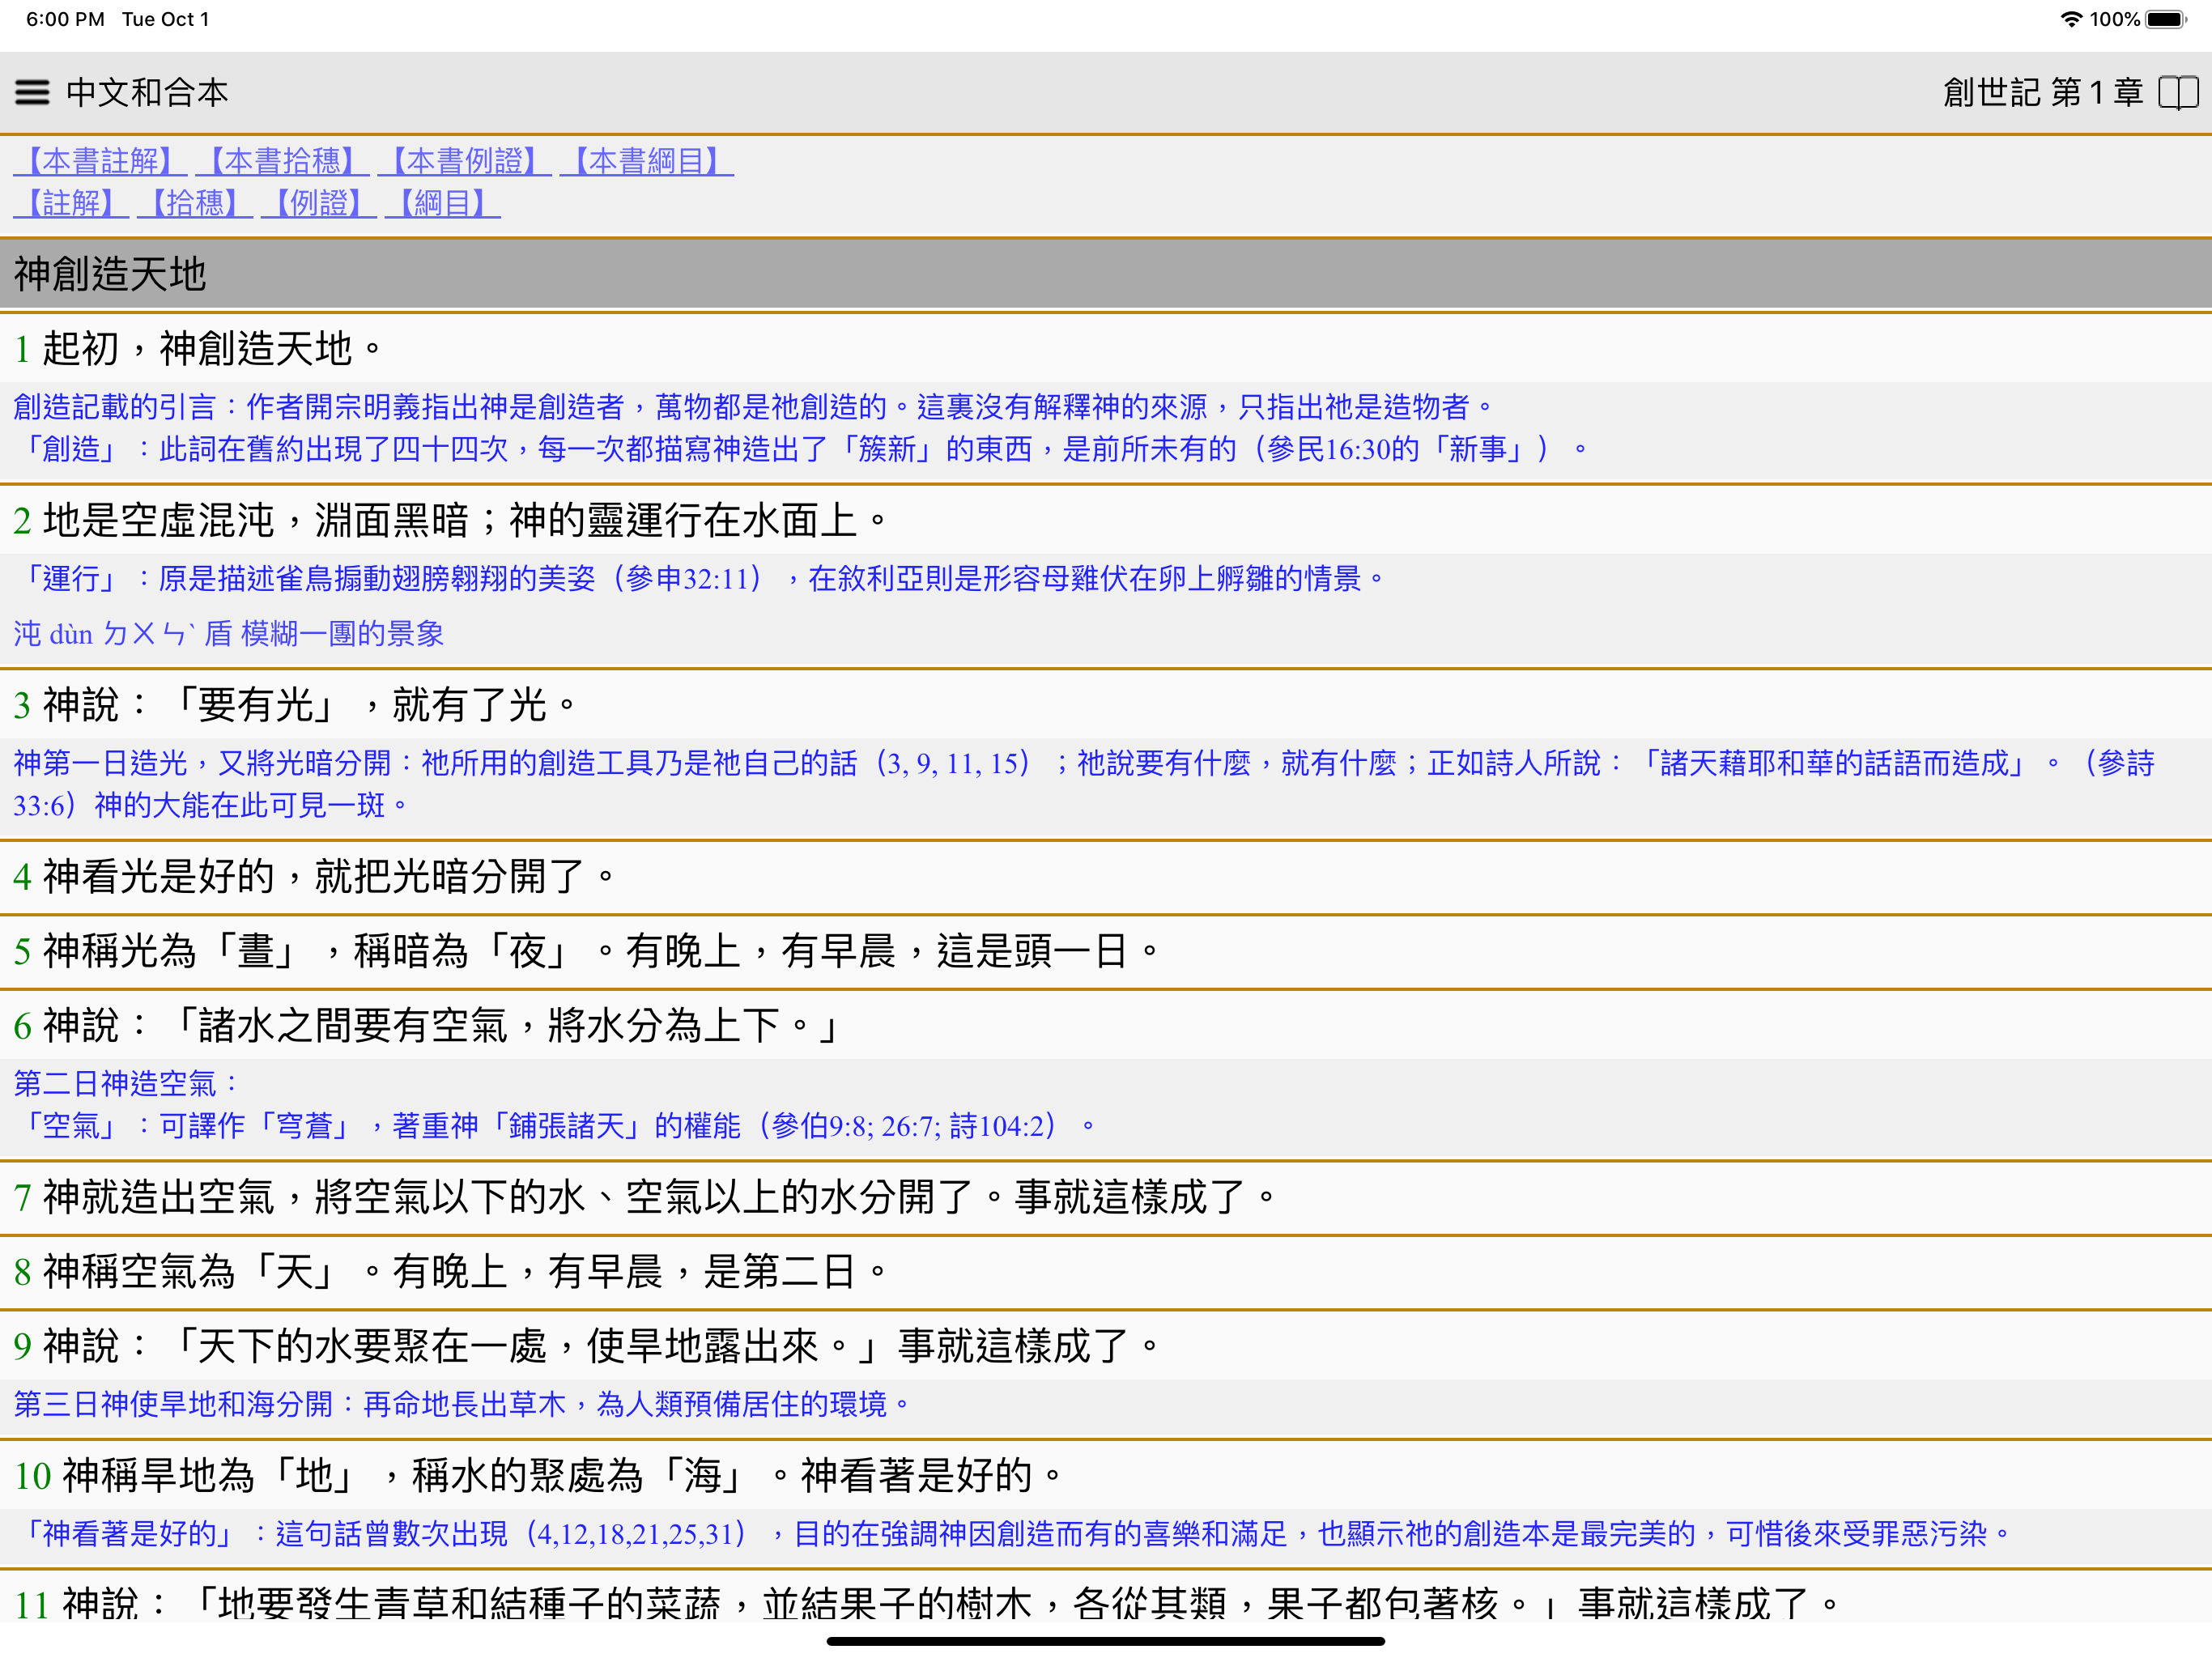Open the chapter 【綱目】 link
Image resolution: width=2212 pixels, height=1658 pixels.
[x=443, y=203]
